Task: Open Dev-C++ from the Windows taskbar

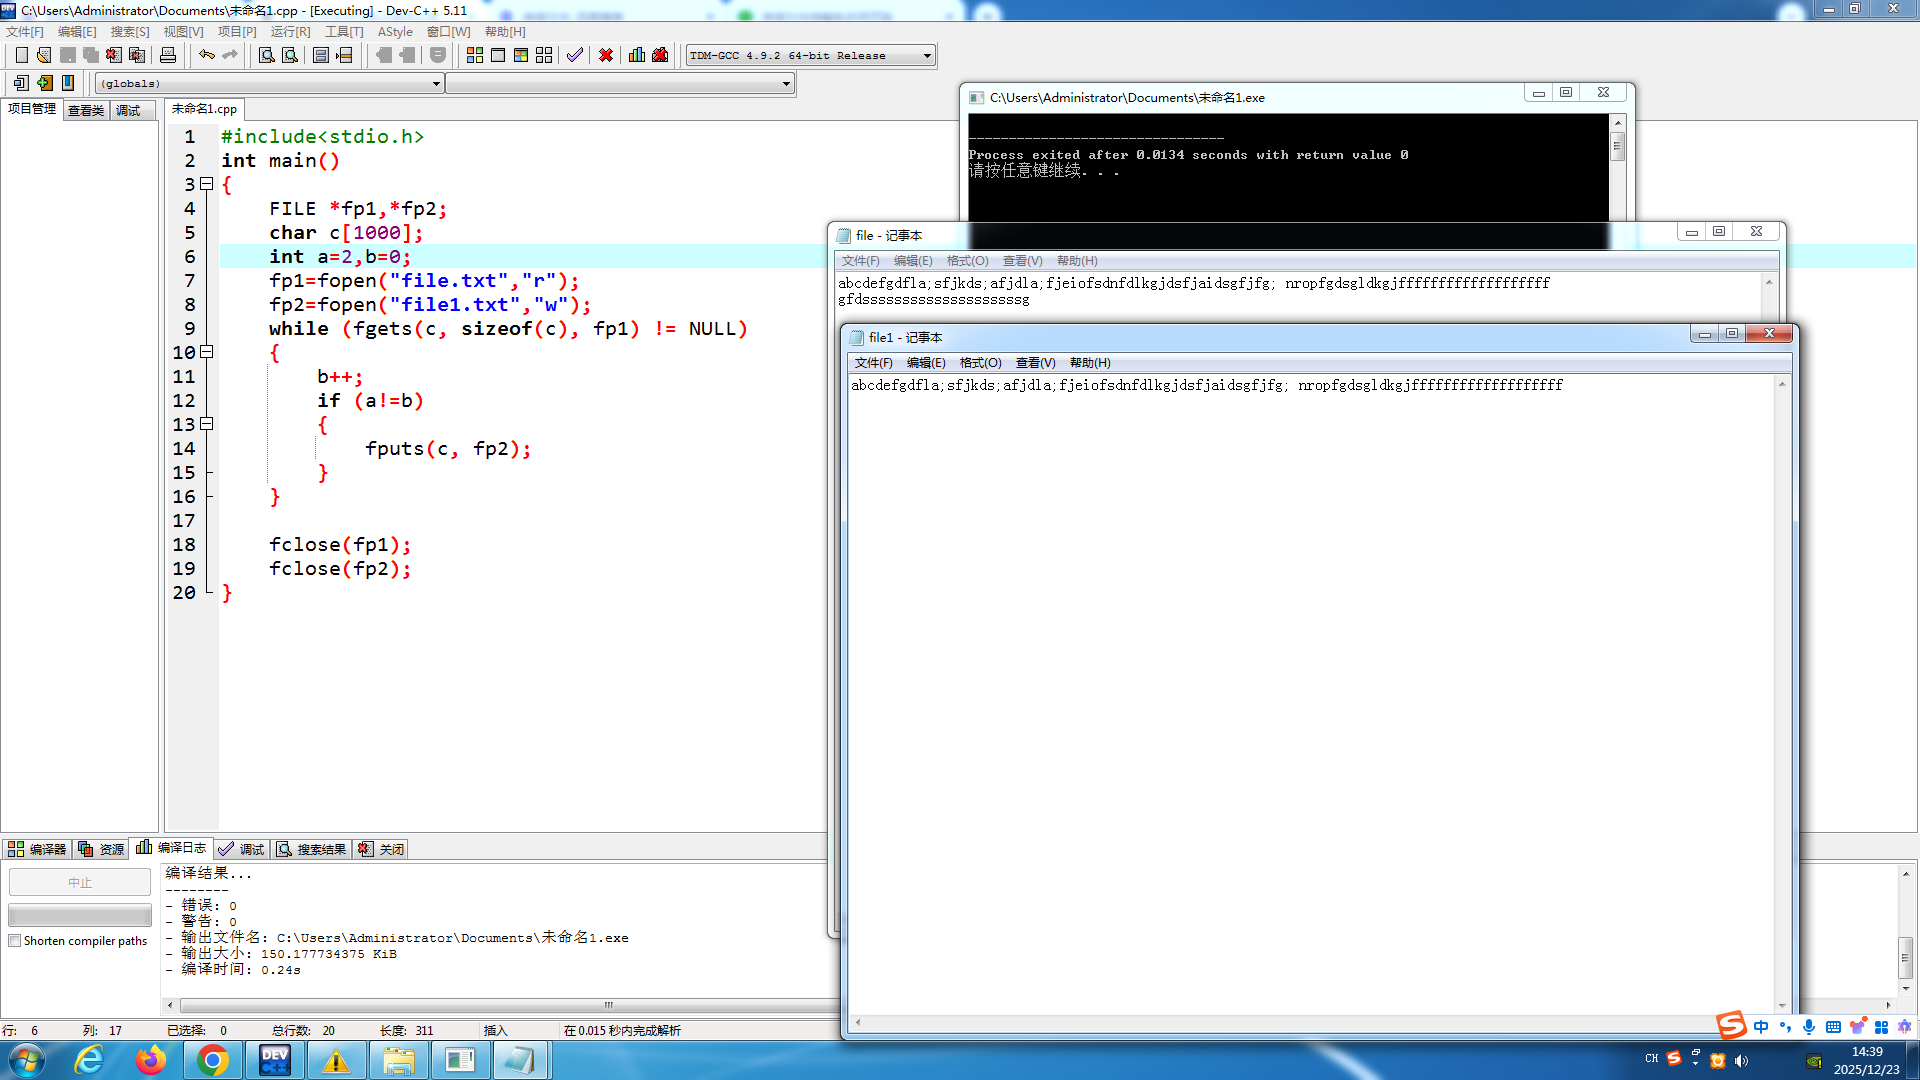Action: 274,1060
